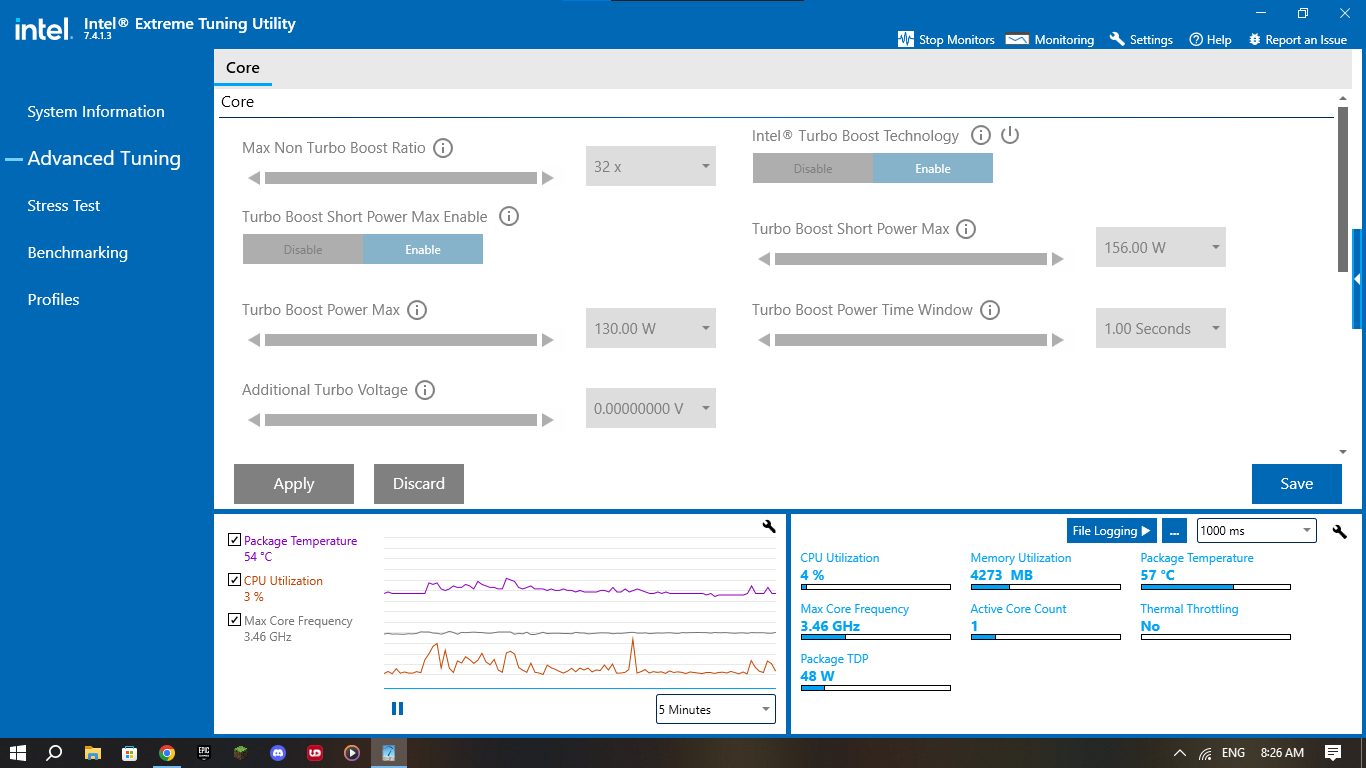Disable Intel Turbo Boost Technology
The height and width of the screenshot is (768, 1366).
[813, 169]
